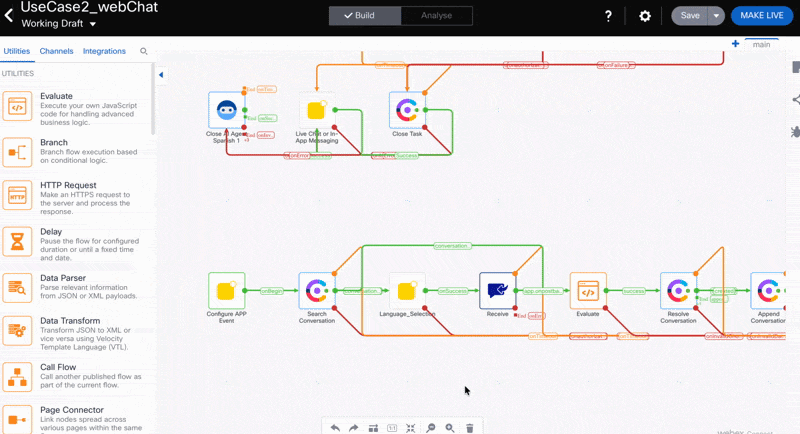
Task: Click the onSuccess connector label
Action: point(453,291)
